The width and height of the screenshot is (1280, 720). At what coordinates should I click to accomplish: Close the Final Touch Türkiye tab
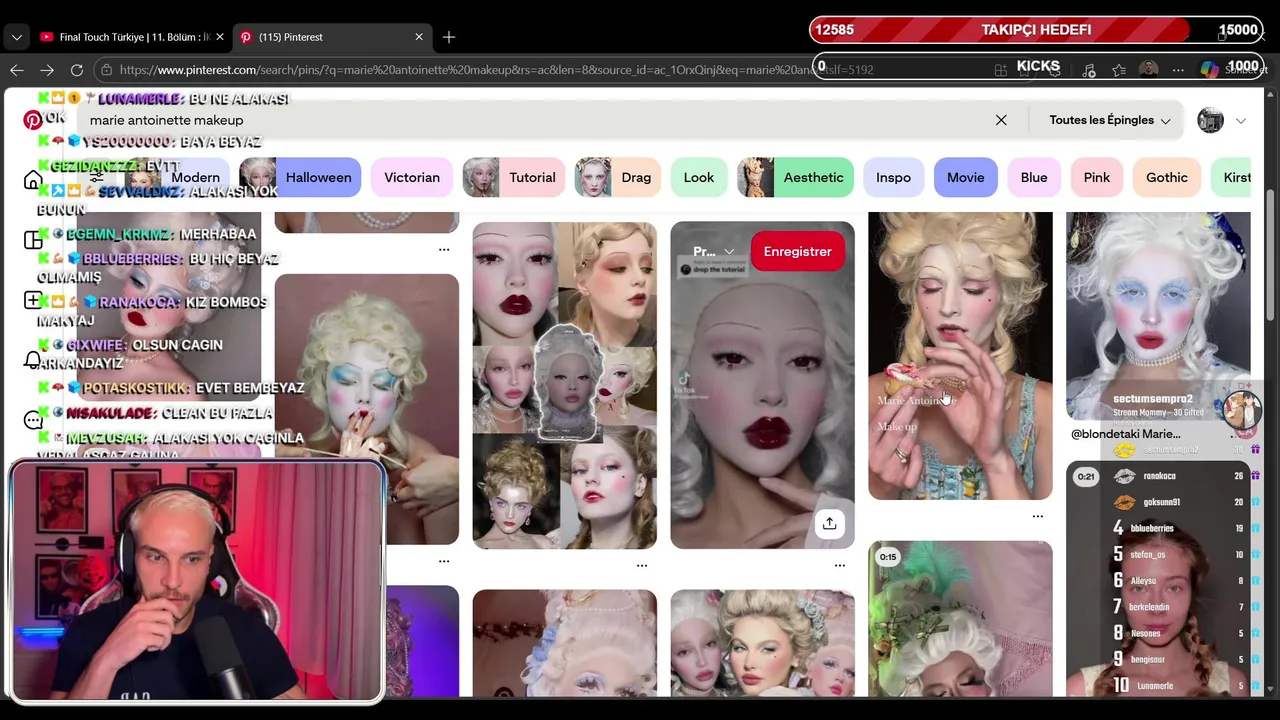coord(220,37)
